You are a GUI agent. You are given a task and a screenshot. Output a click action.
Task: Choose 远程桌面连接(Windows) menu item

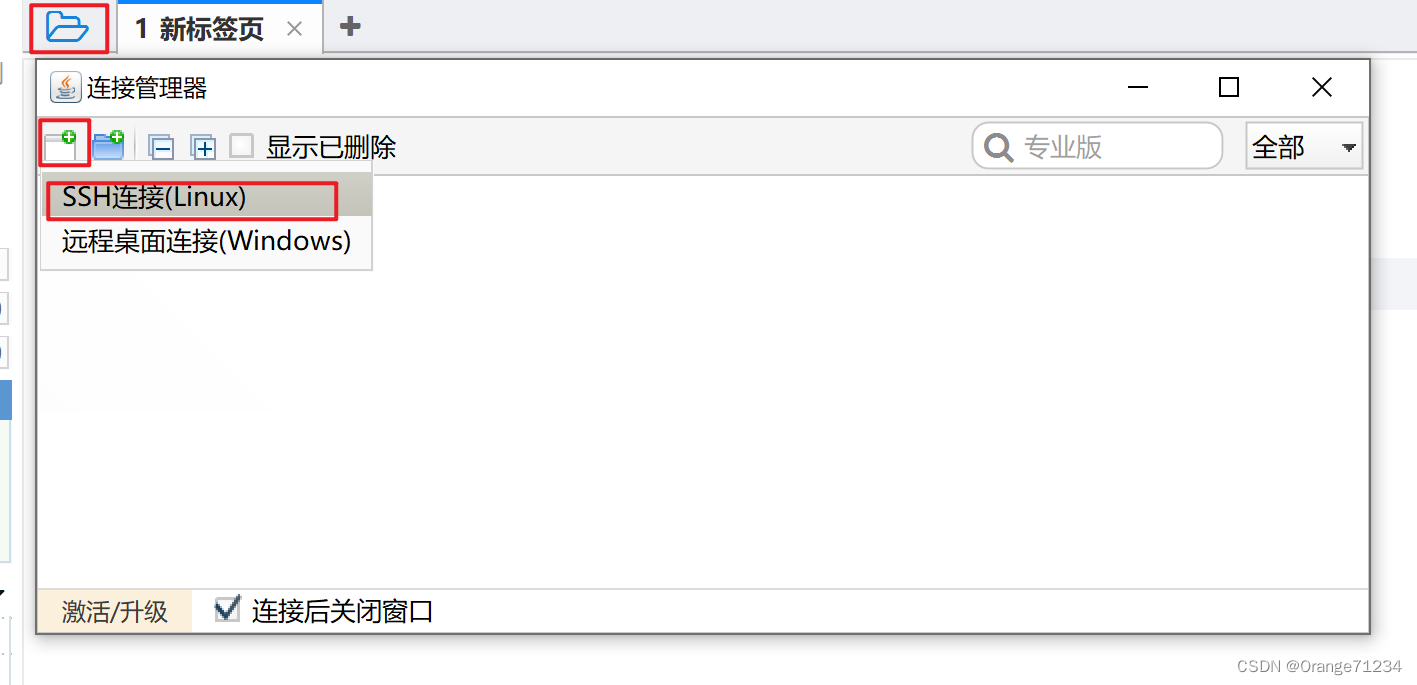pyautogui.click(x=206, y=241)
